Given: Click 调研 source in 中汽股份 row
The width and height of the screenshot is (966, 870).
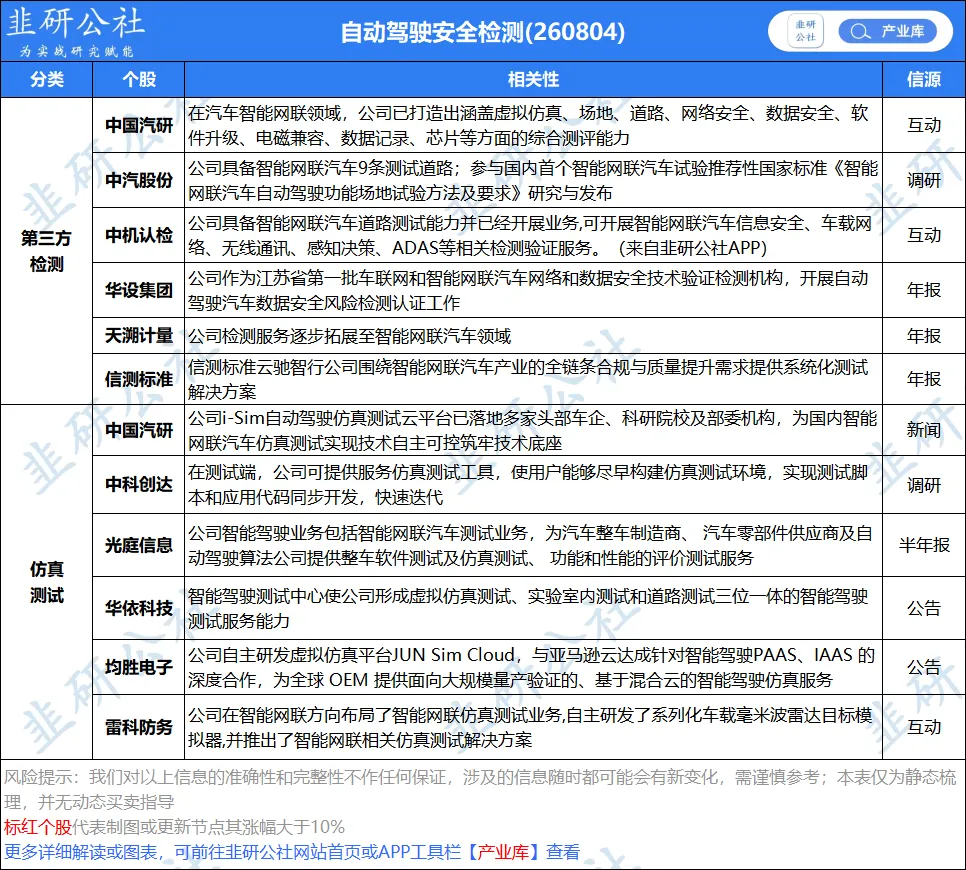Looking at the screenshot, I should [x=923, y=180].
